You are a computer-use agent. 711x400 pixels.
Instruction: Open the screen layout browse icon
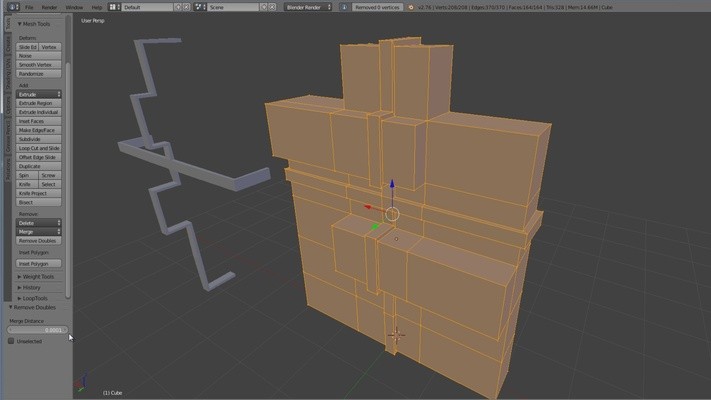pyautogui.click(x=114, y=7)
